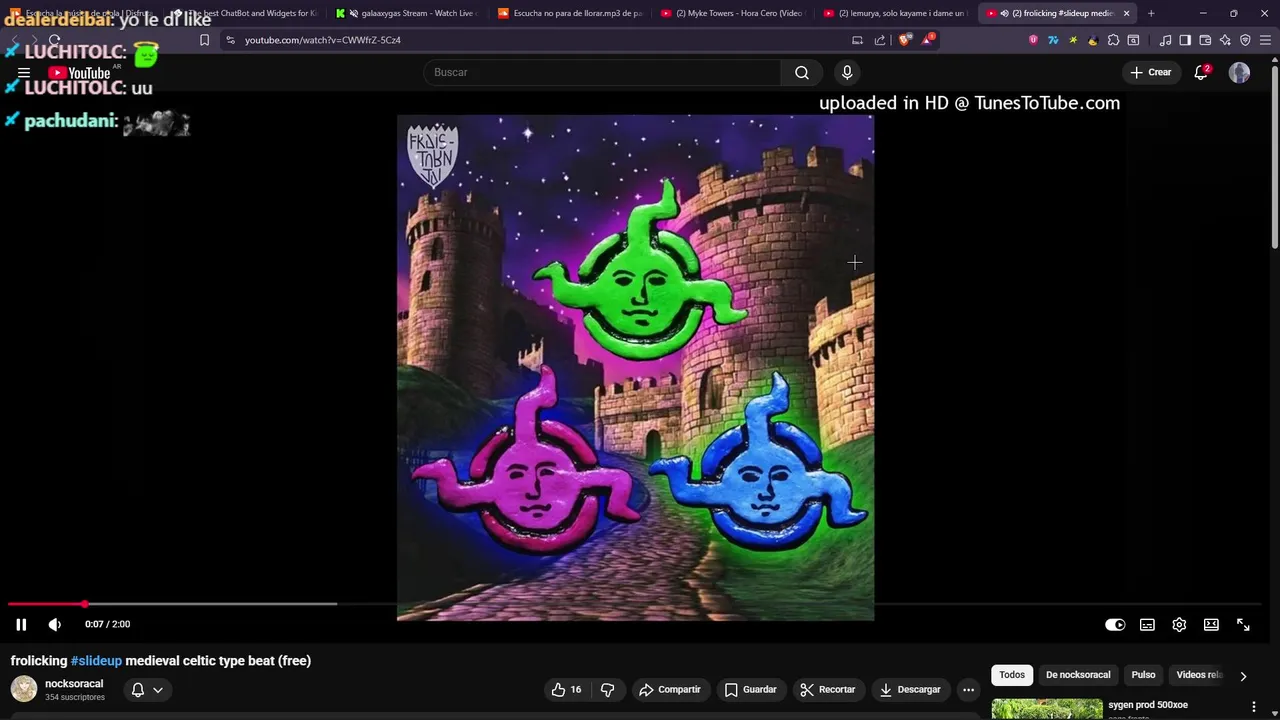Open the #slideup hashtag link

96,660
